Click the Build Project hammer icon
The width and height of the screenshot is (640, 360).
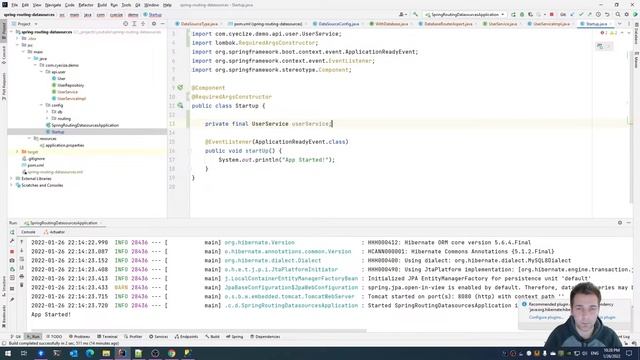415,14
